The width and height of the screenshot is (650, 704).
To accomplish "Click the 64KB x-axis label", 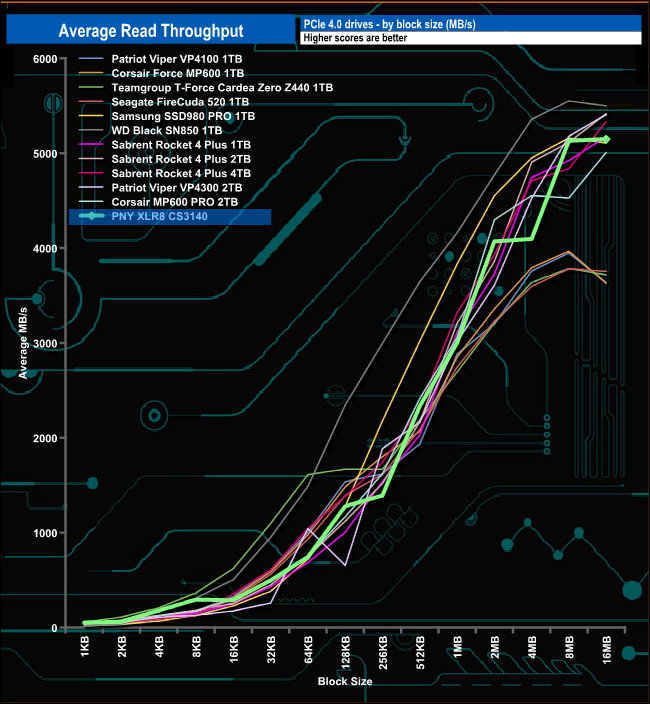I will click(308, 649).
